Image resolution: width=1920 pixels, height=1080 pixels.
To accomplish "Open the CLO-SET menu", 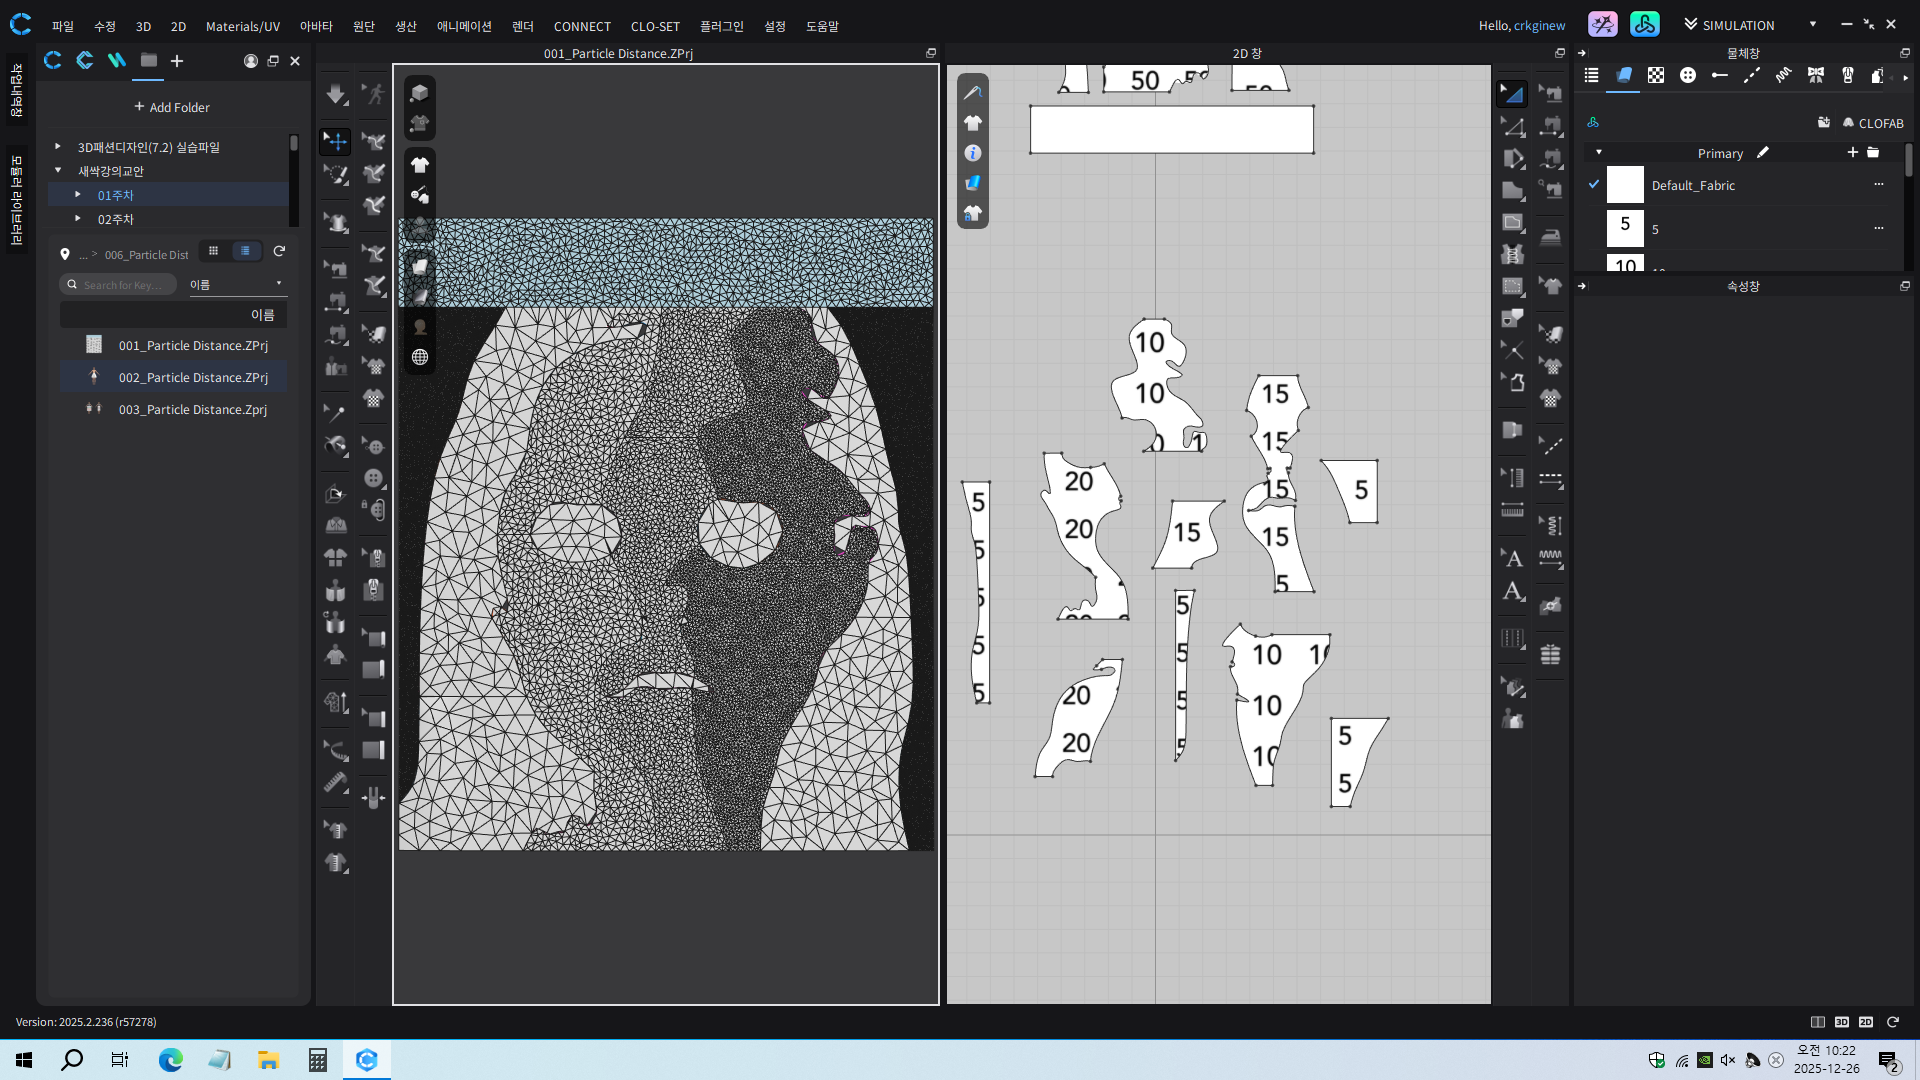I will [x=655, y=27].
